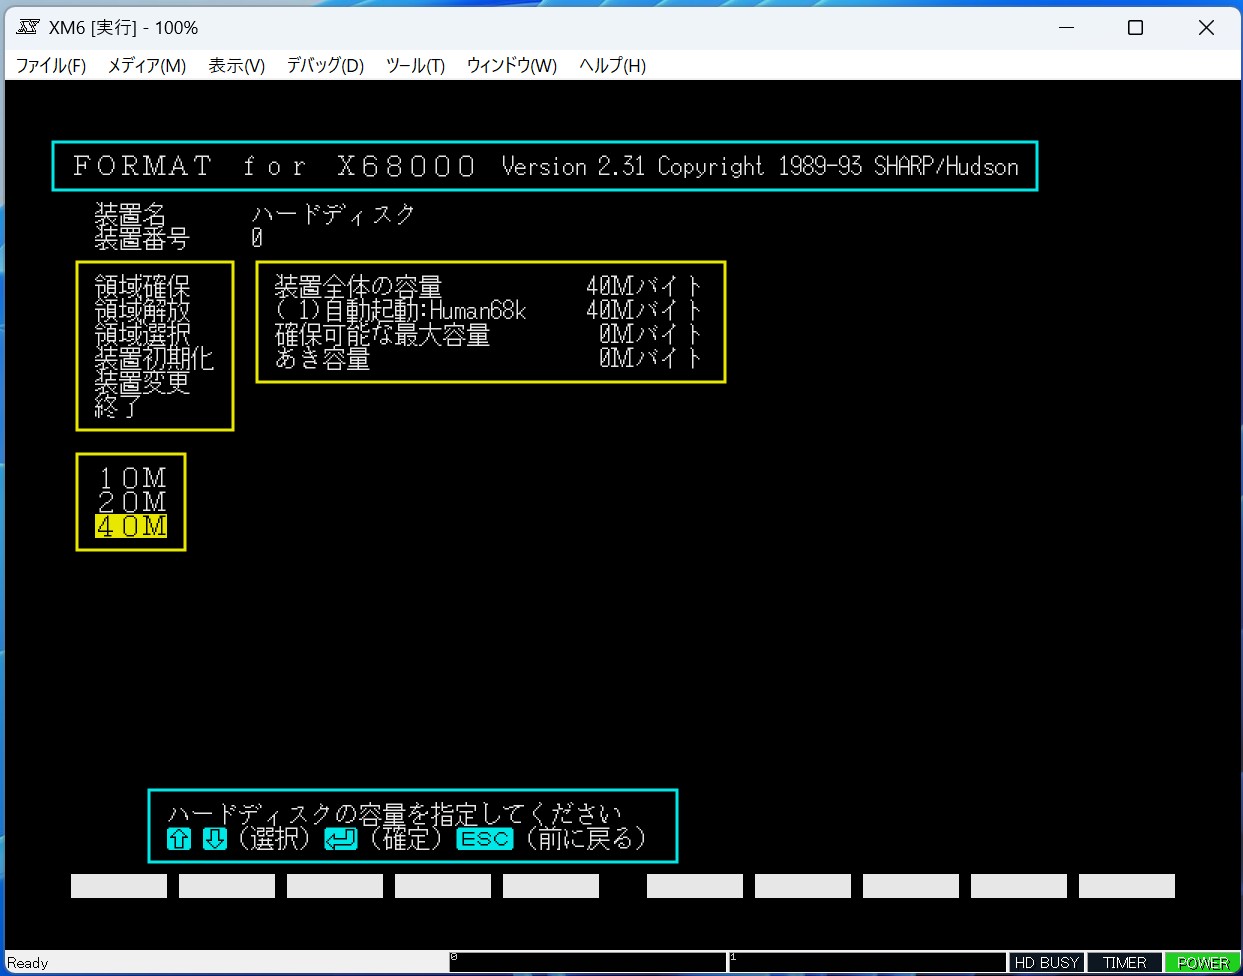This screenshot has width=1243, height=976.
Task: Choose 領域確保 in the format menu
Action: tap(143, 287)
